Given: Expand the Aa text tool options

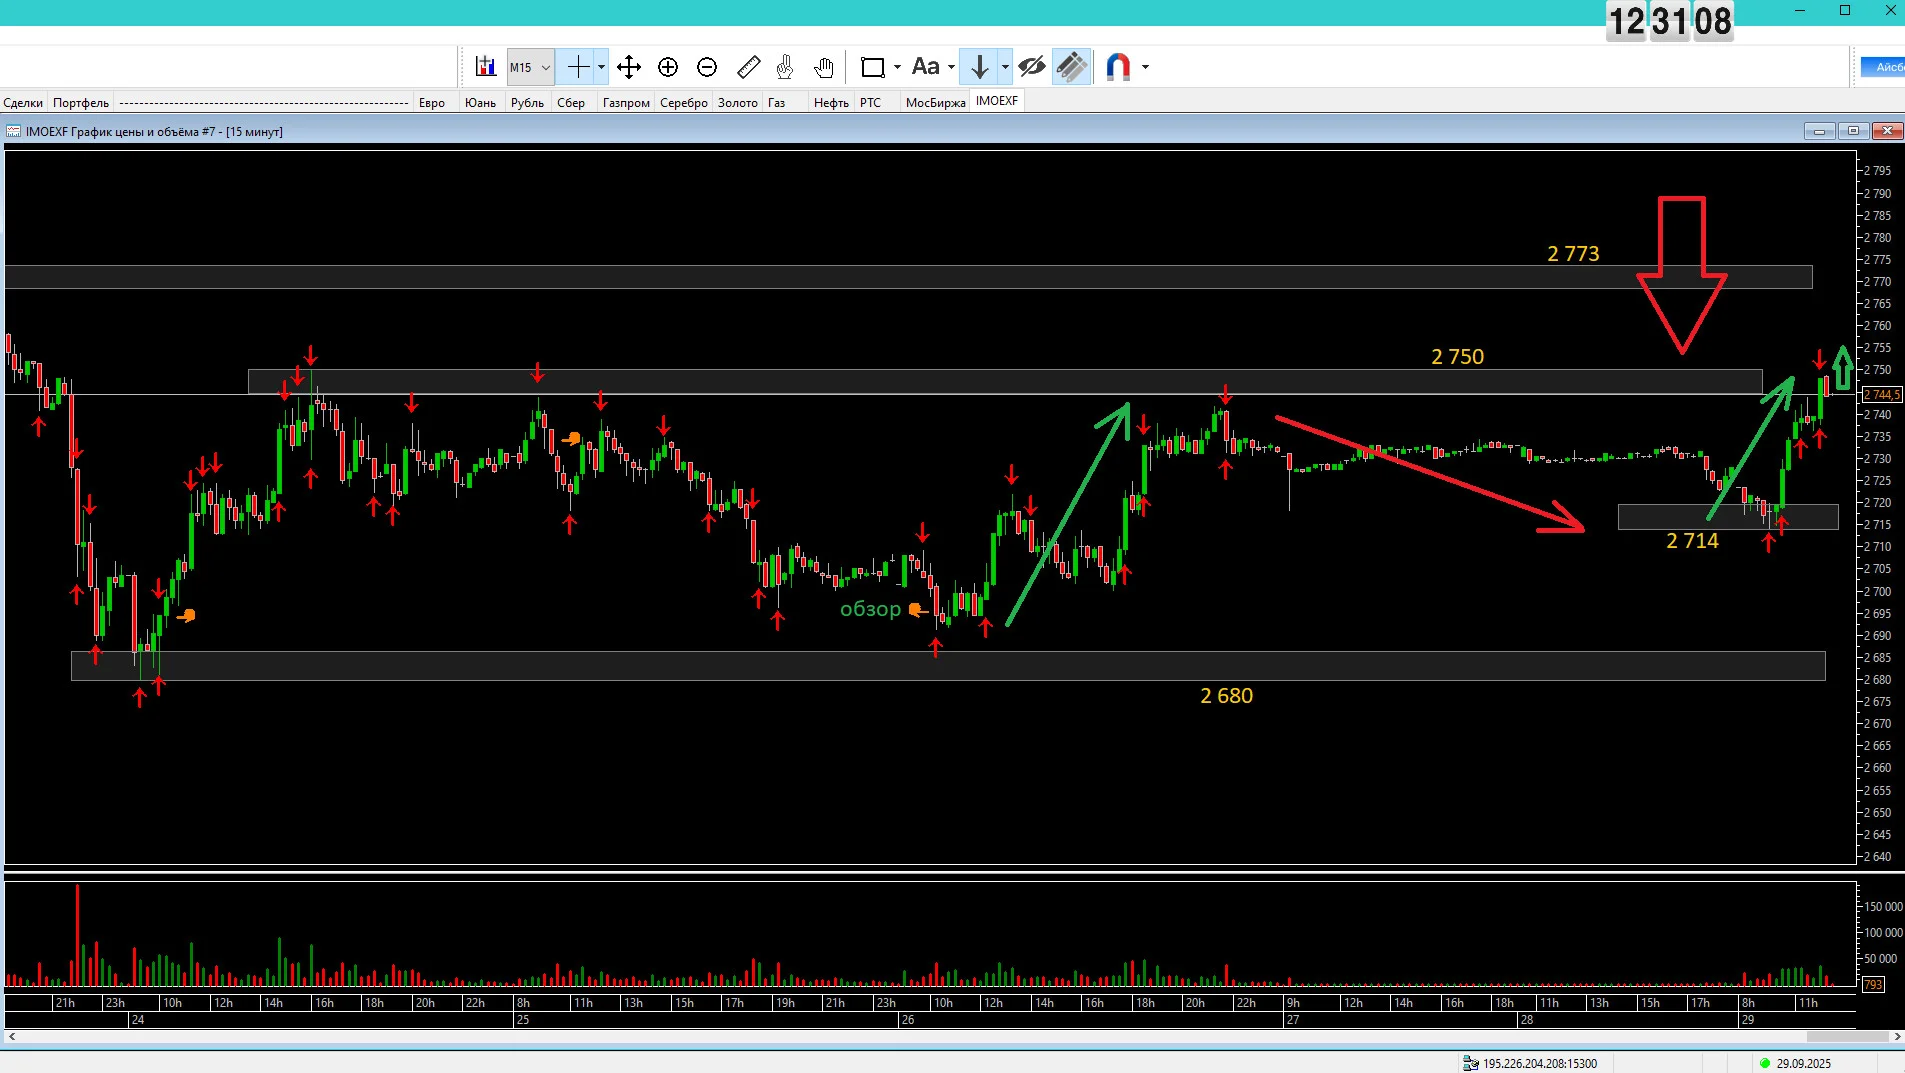Looking at the screenshot, I should click(x=951, y=67).
